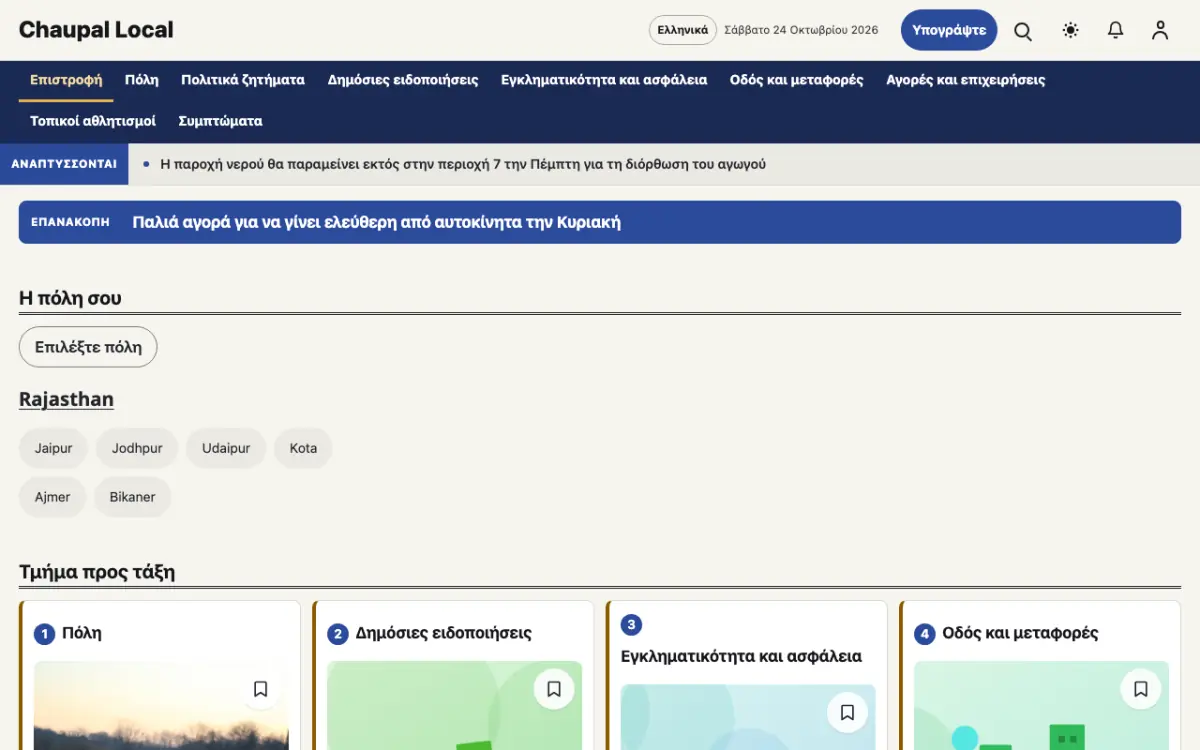
Task: Click the ΑΝΑΠΤΥΣΣΟΝΤΑΙ ticker label
Action: click(x=64, y=164)
